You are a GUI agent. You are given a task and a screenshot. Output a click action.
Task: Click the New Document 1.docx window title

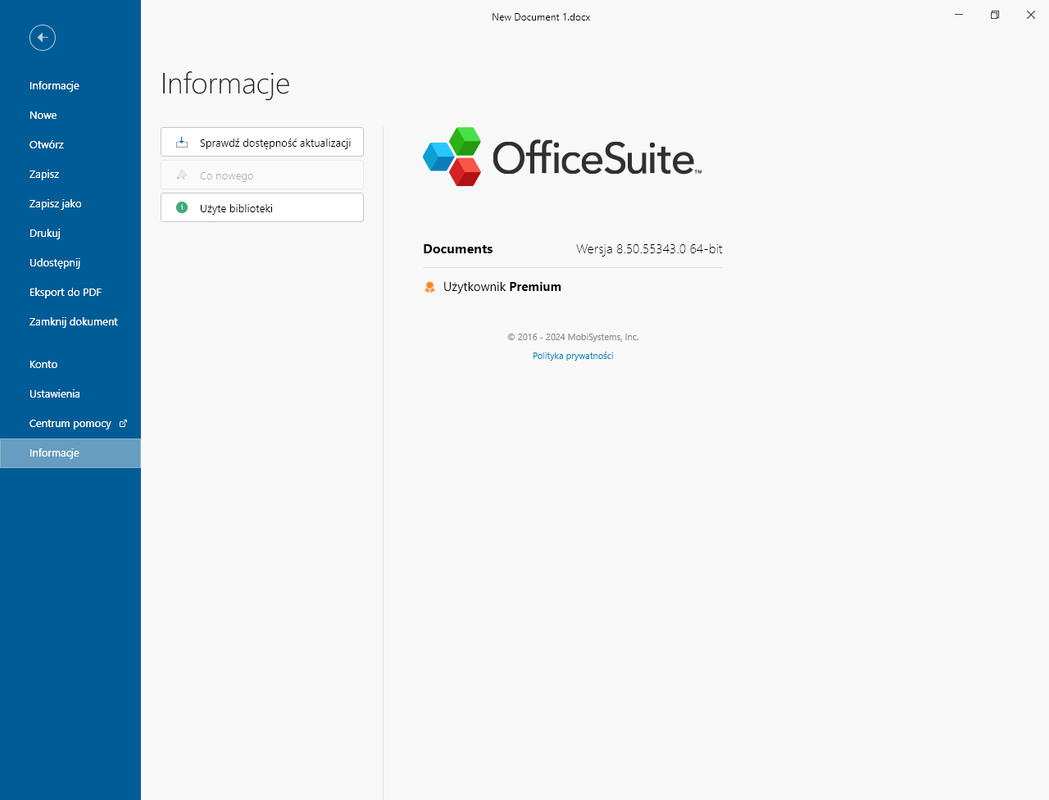click(541, 17)
